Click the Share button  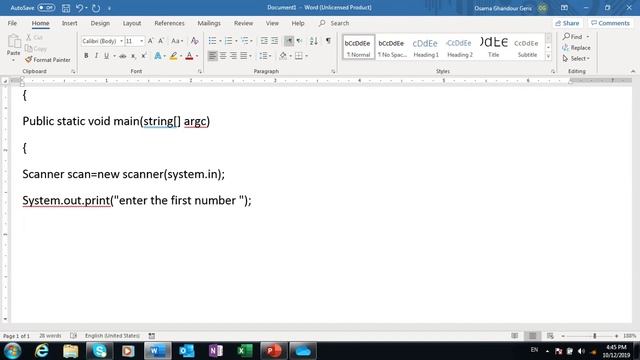[567, 23]
